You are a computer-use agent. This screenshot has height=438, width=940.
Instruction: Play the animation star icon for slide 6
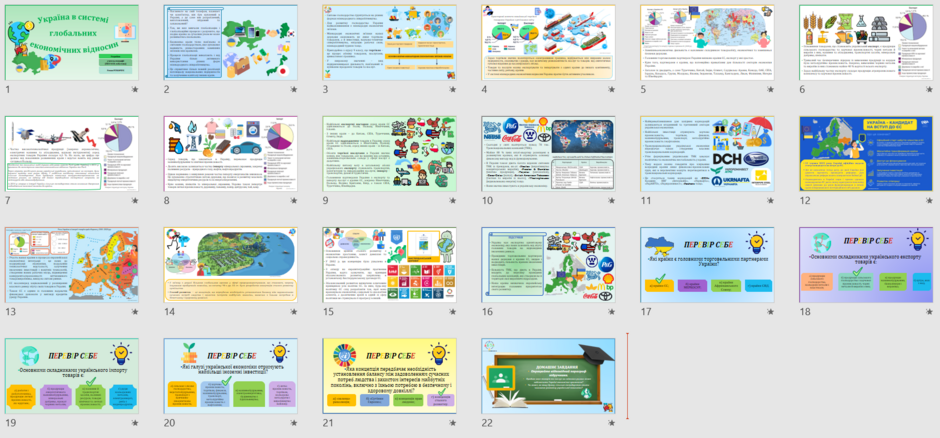pyautogui.click(x=929, y=90)
